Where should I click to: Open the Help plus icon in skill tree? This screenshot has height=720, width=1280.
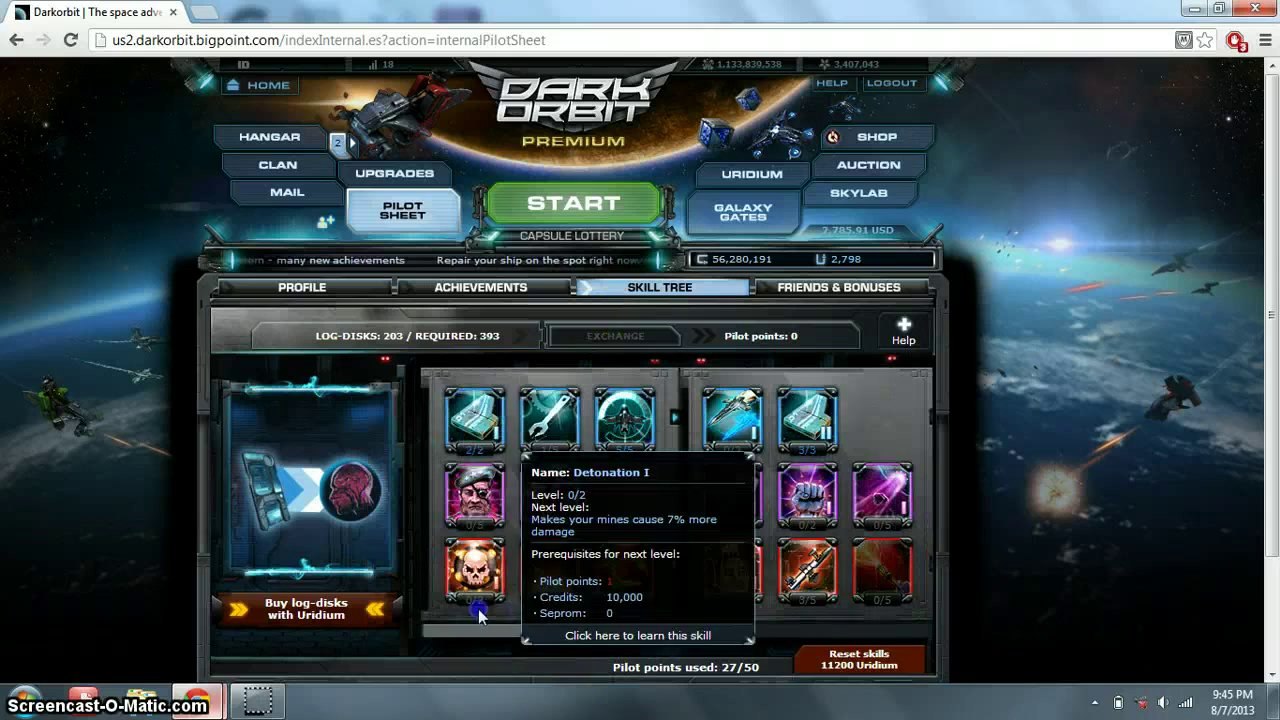click(904, 332)
